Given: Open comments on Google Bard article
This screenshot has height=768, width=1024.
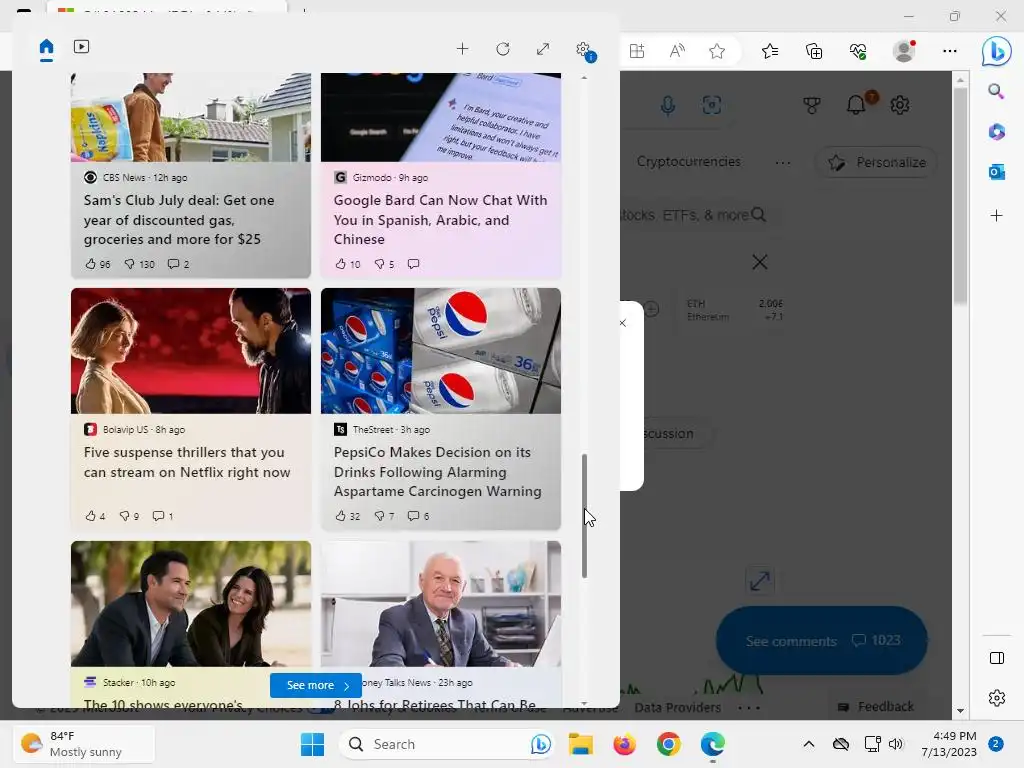Looking at the screenshot, I should pos(413,264).
